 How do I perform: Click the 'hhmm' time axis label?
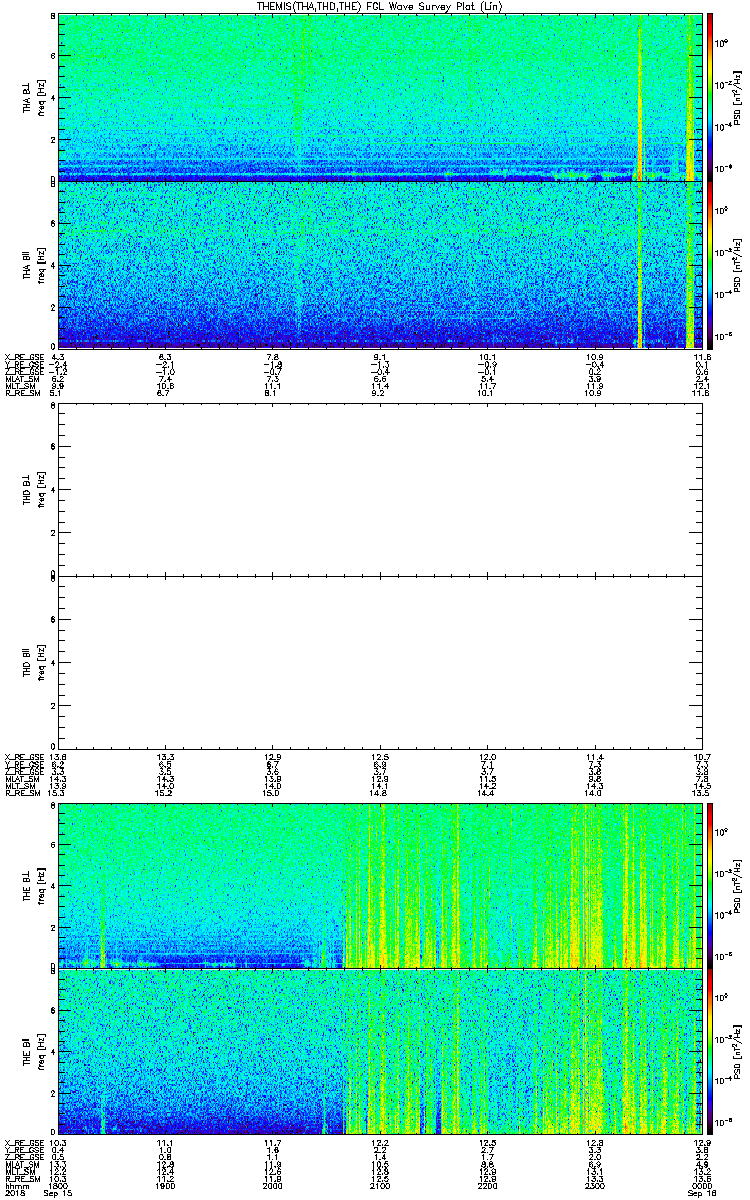pyautogui.click(x=16, y=1186)
